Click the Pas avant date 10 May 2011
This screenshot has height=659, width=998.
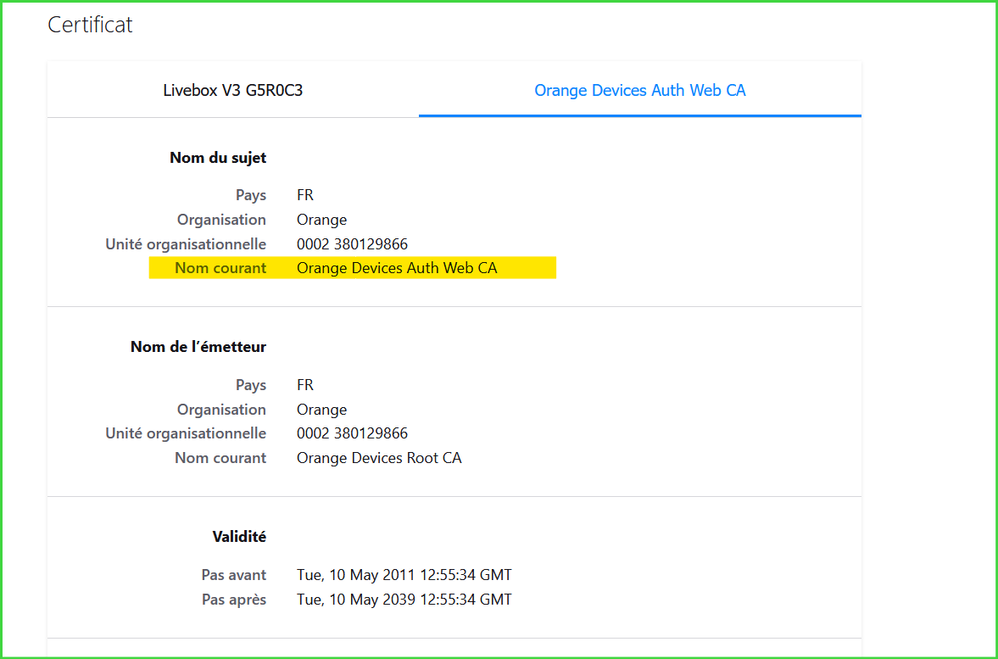(x=404, y=575)
